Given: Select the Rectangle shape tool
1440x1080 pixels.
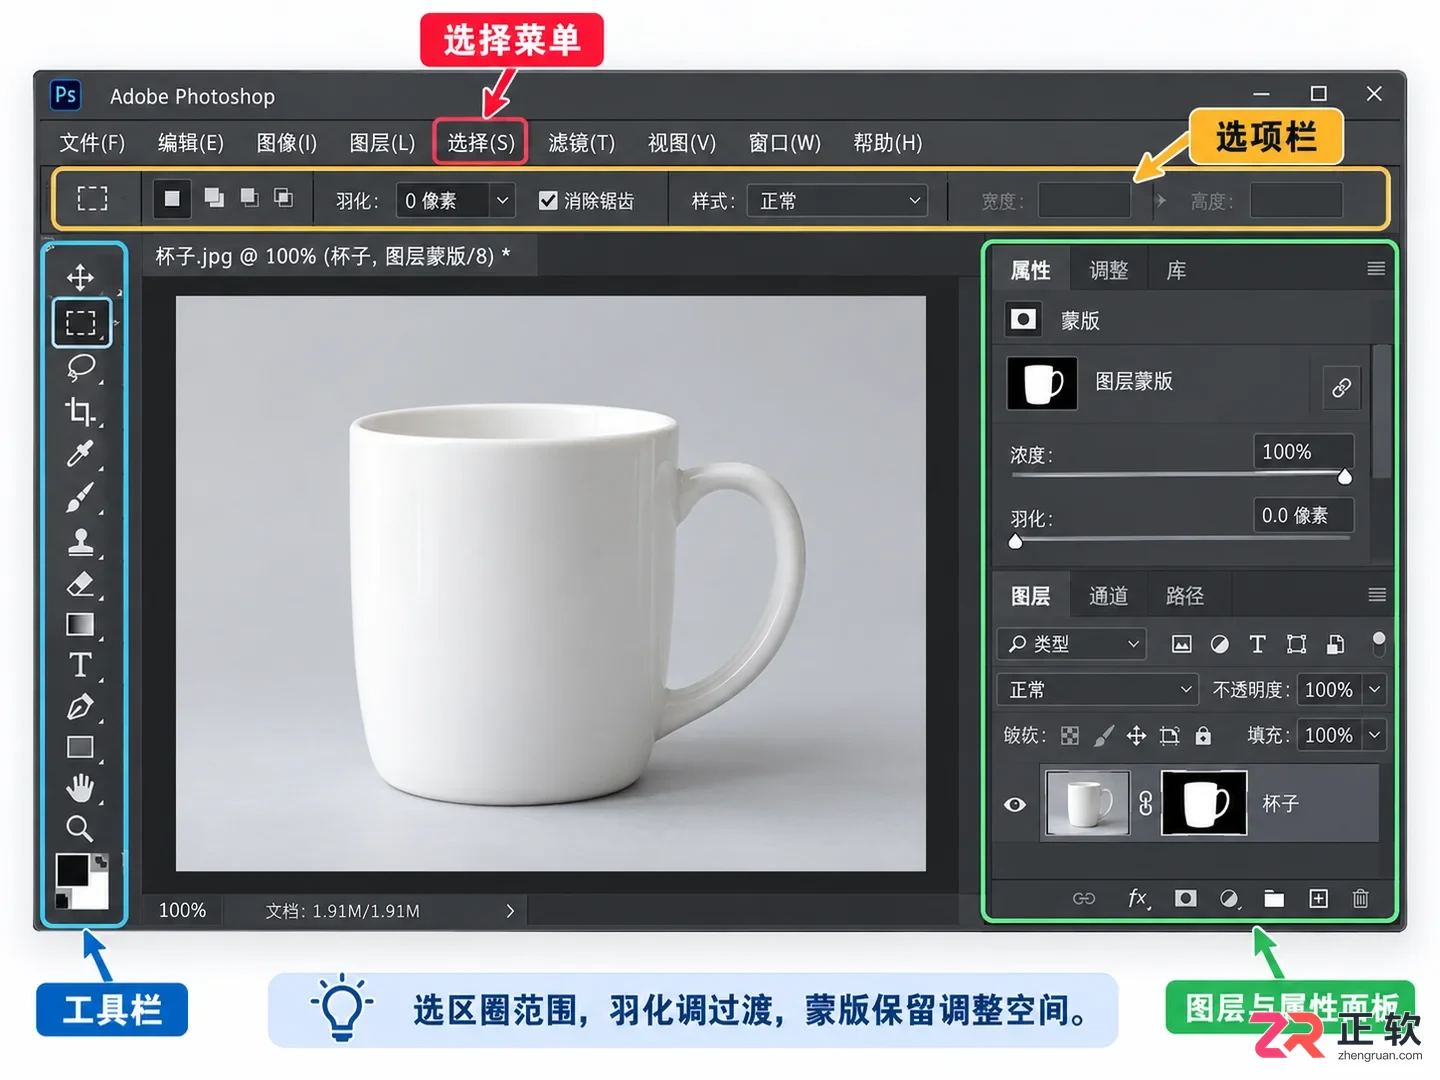Looking at the screenshot, I should pyautogui.click(x=80, y=747).
